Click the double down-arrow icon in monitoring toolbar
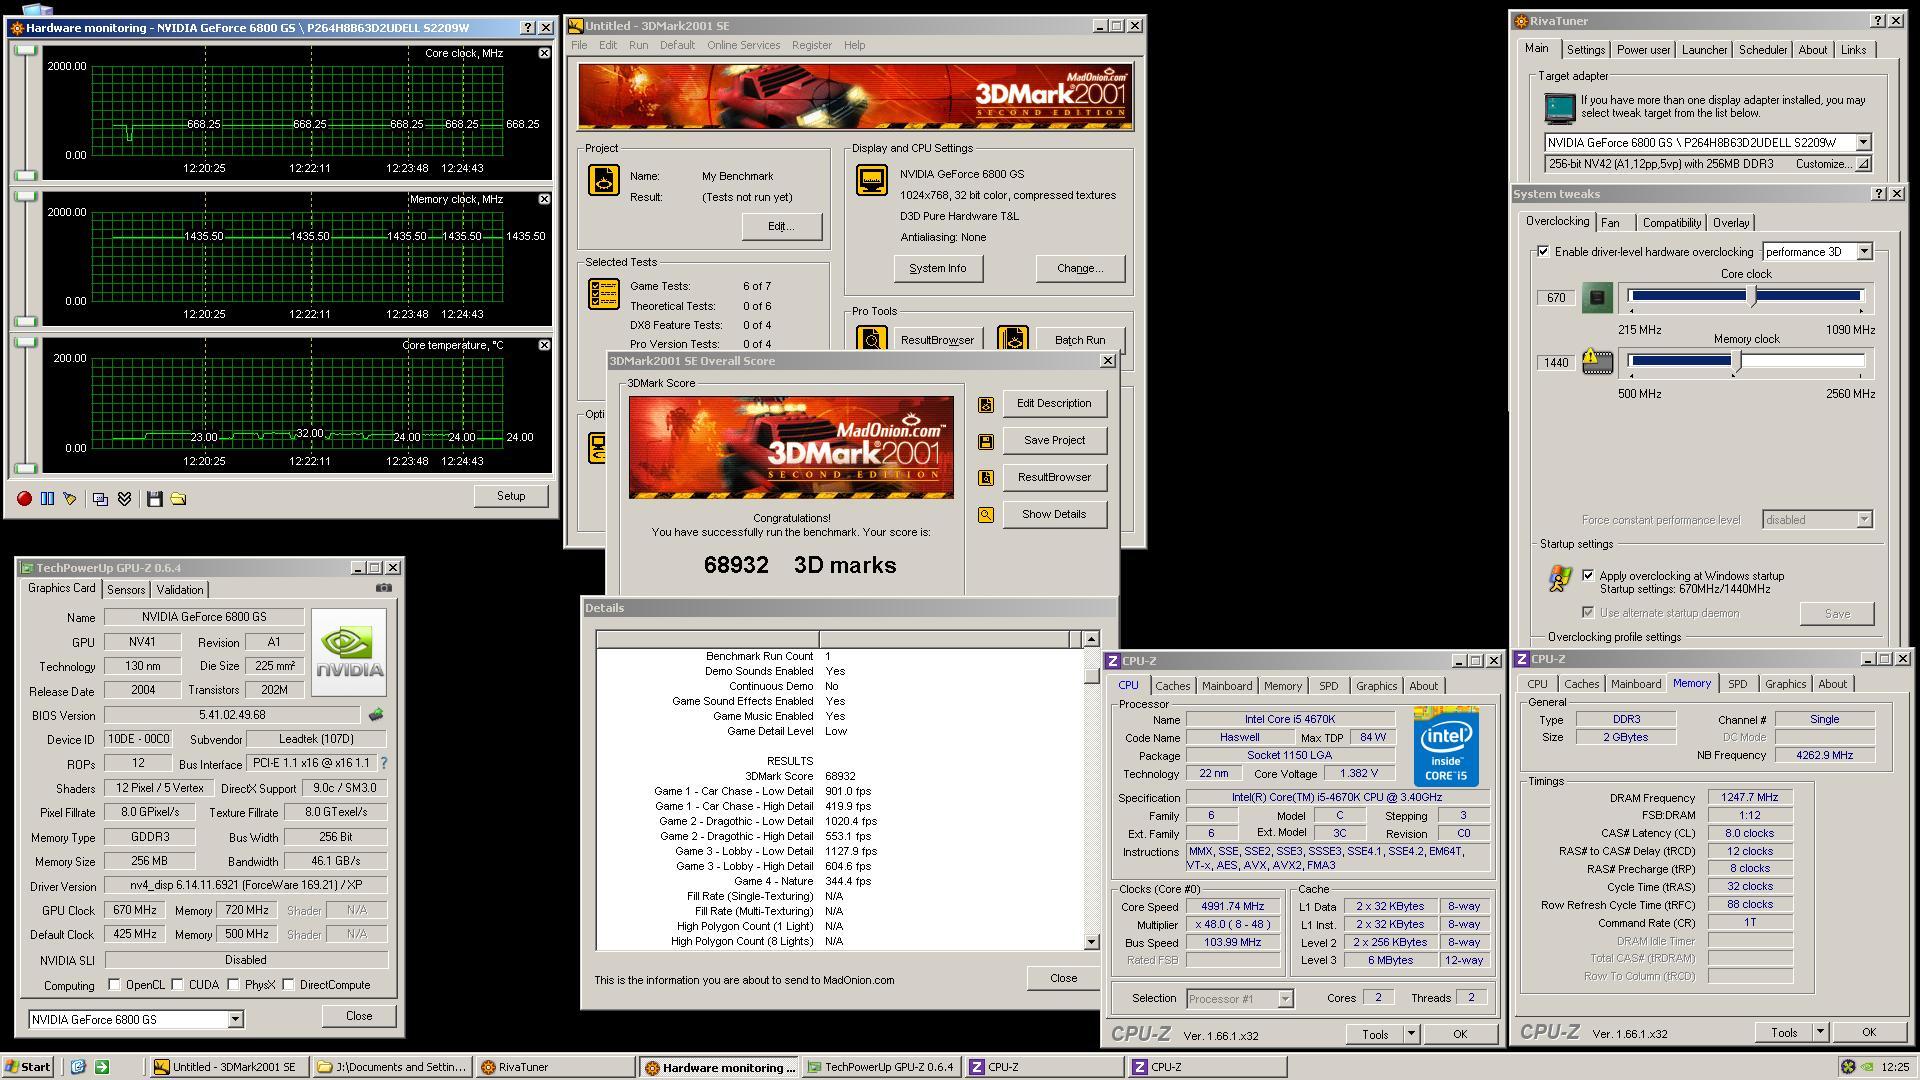 (124, 498)
